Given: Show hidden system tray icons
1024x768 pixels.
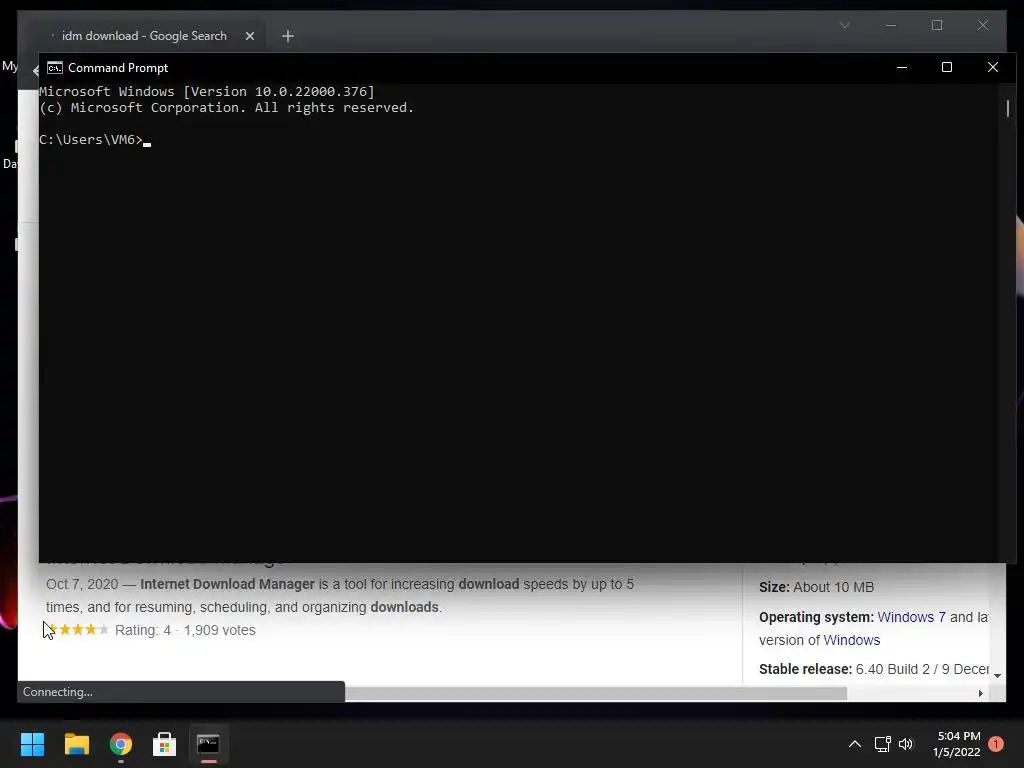Looking at the screenshot, I should (855, 744).
